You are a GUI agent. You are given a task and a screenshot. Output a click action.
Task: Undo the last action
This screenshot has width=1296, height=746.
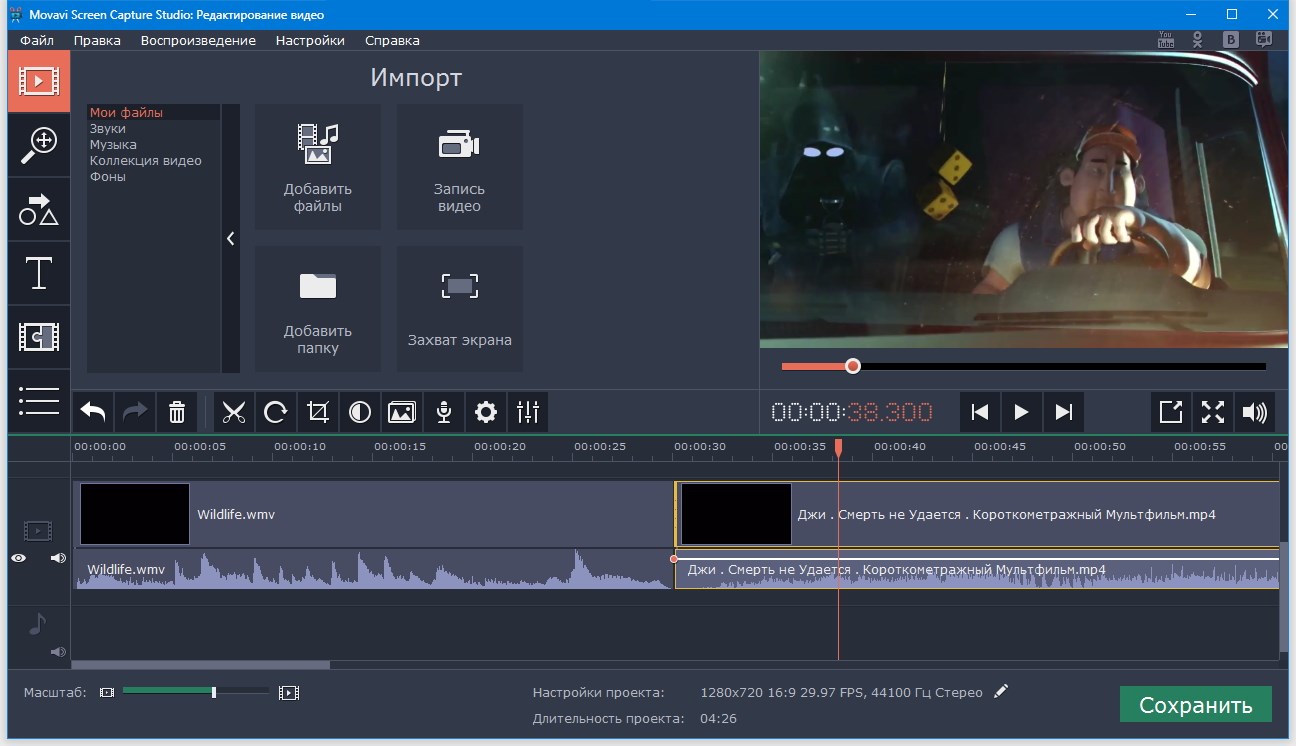(x=93, y=411)
